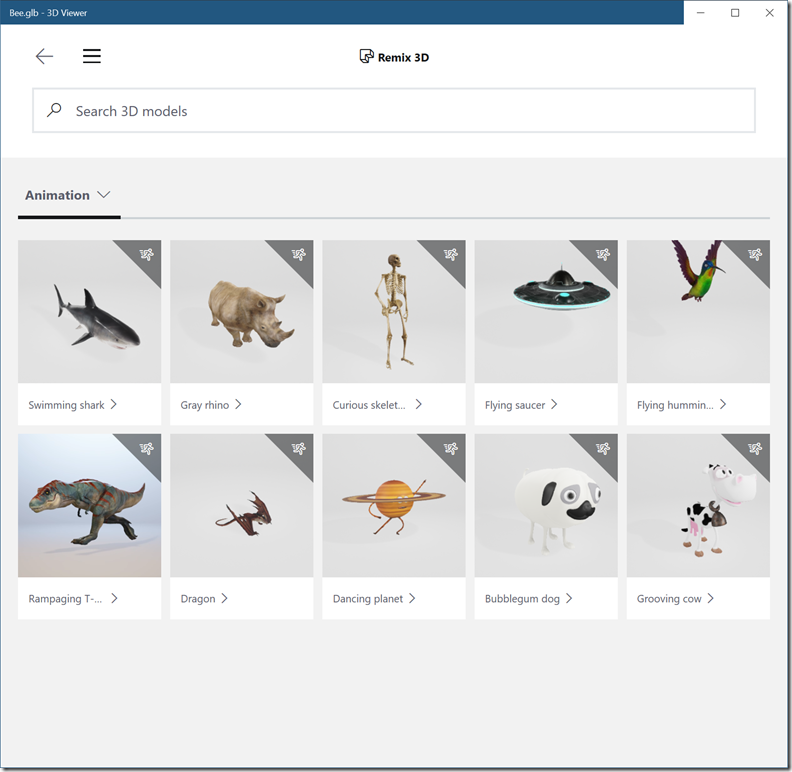Select the Flying saucer title link
Image resolution: width=792 pixels, height=772 pixels.
coord(515,405)
